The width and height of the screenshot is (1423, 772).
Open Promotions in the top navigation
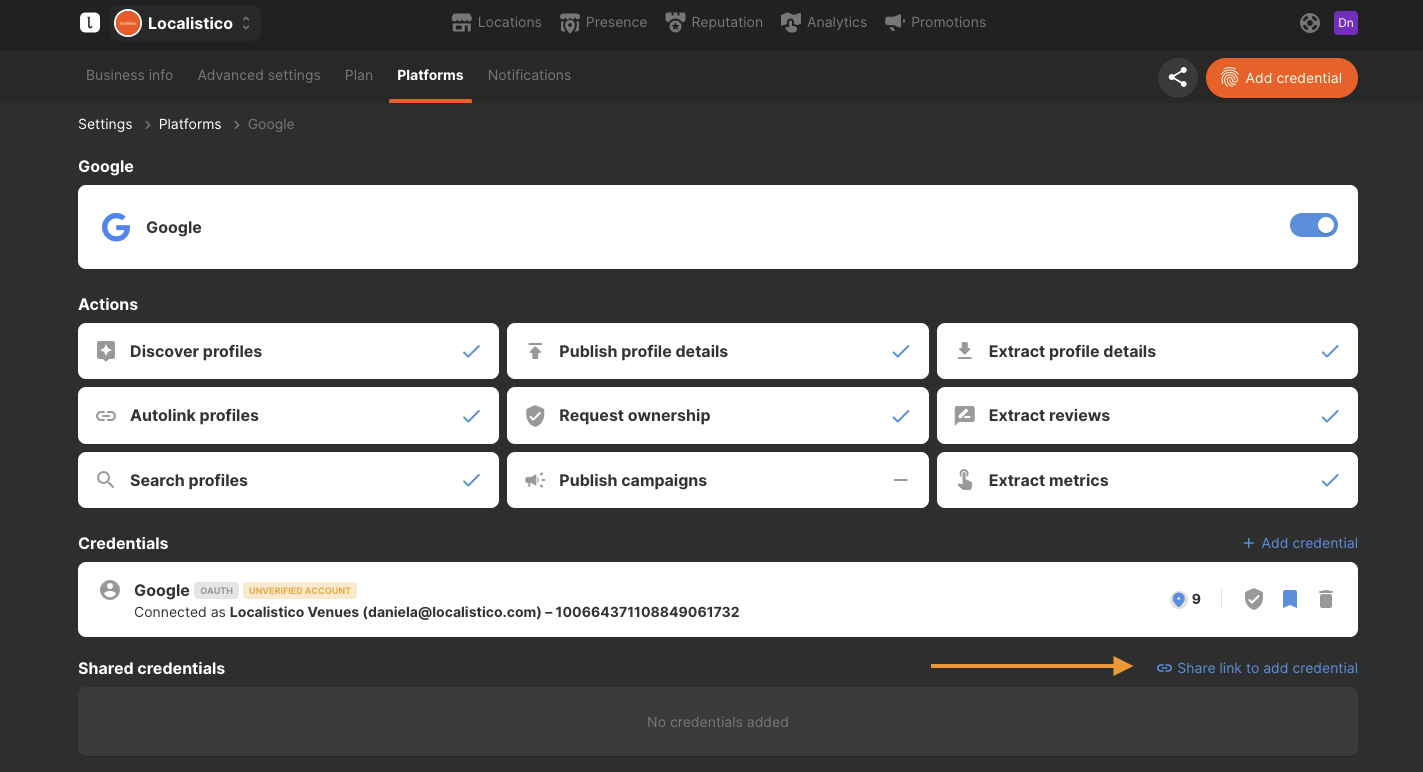pyautogui.click(x=935, y=22)
